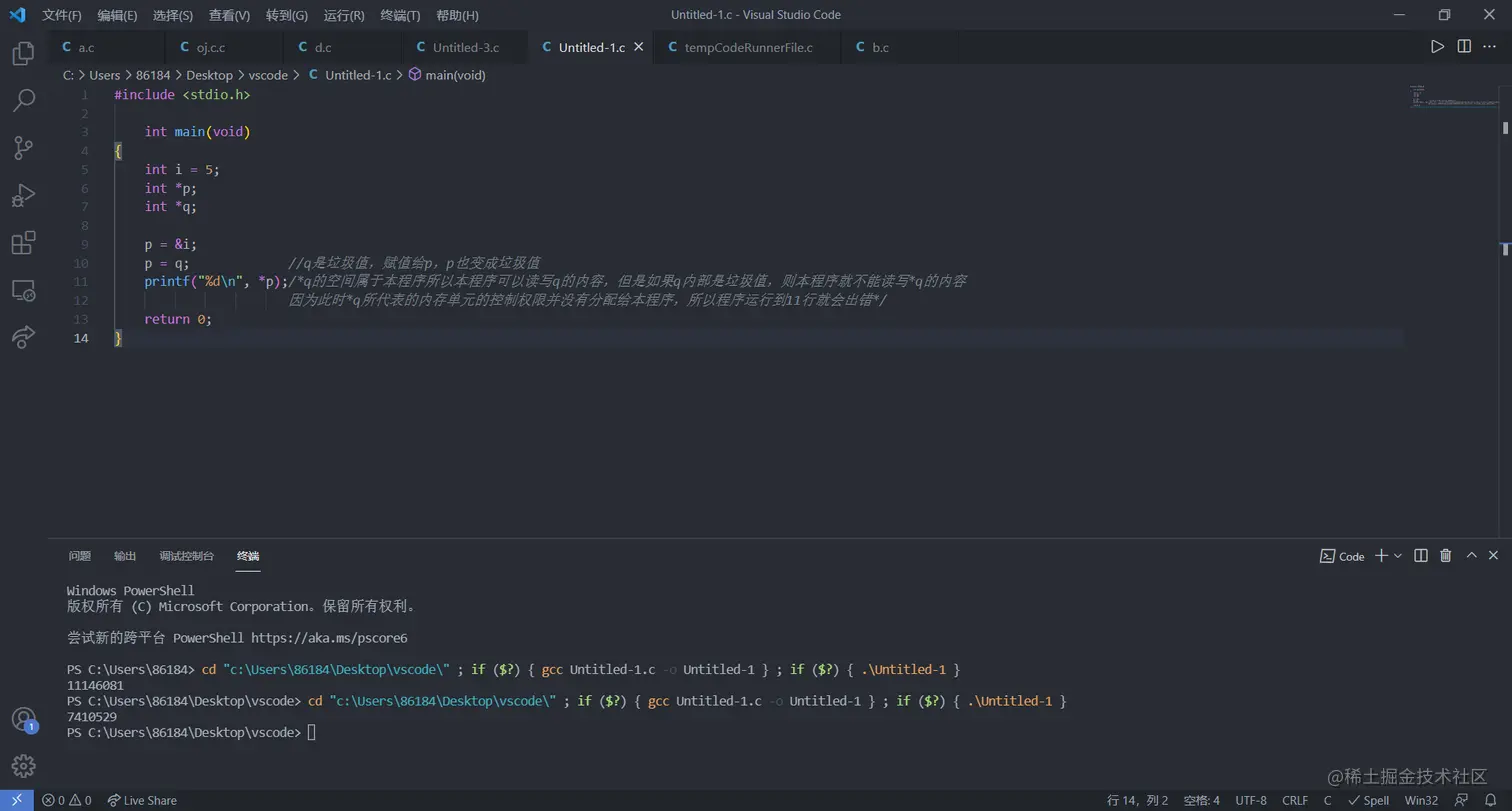The width and height of the screenshot is (1512, 811).
Task: Close the terminal panel
Action: coord(1493,556)
